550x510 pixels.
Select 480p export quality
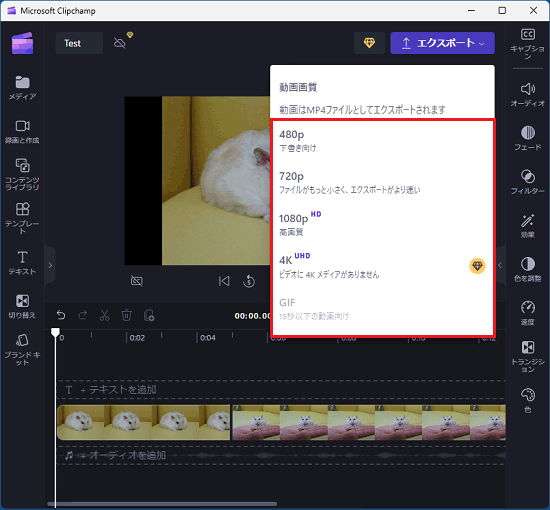[382, 141]
